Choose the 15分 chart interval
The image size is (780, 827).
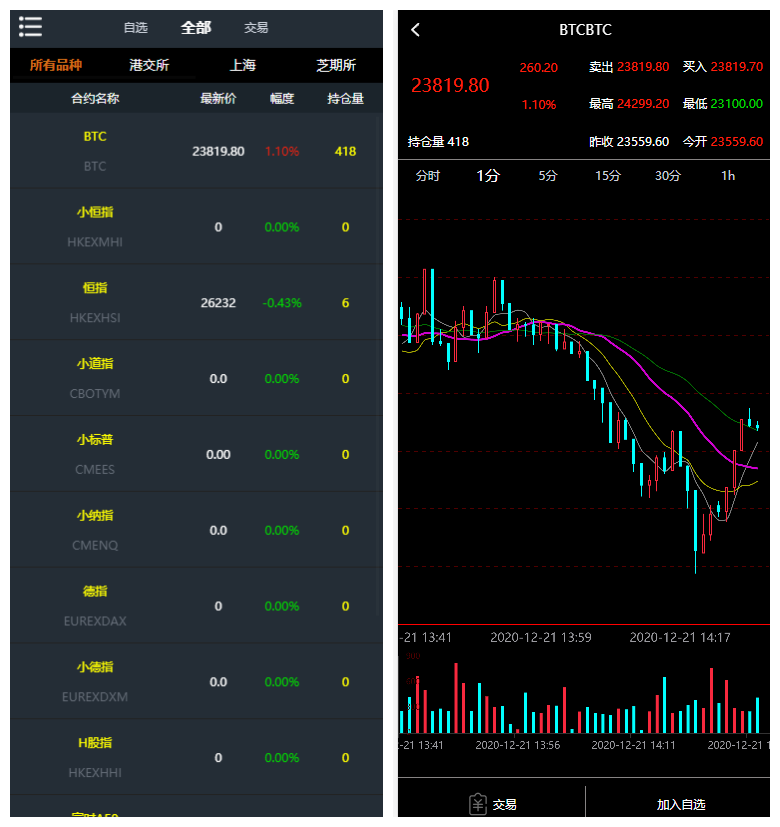pos(608,176)
